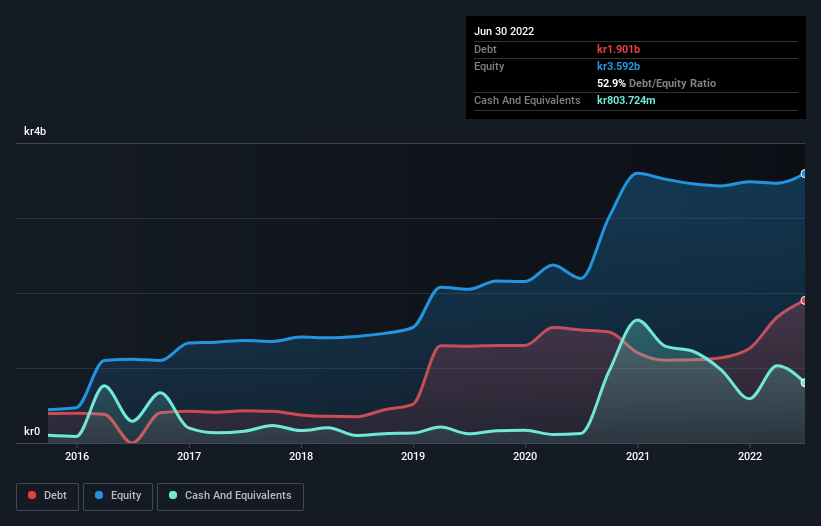Screen dimensions: 821x526
Task: Click the red Debt legend dot
Action: (x=32, y=495)
